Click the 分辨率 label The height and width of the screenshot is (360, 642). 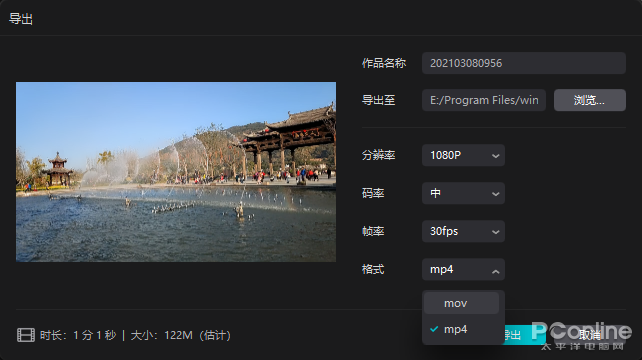(378, 155)
